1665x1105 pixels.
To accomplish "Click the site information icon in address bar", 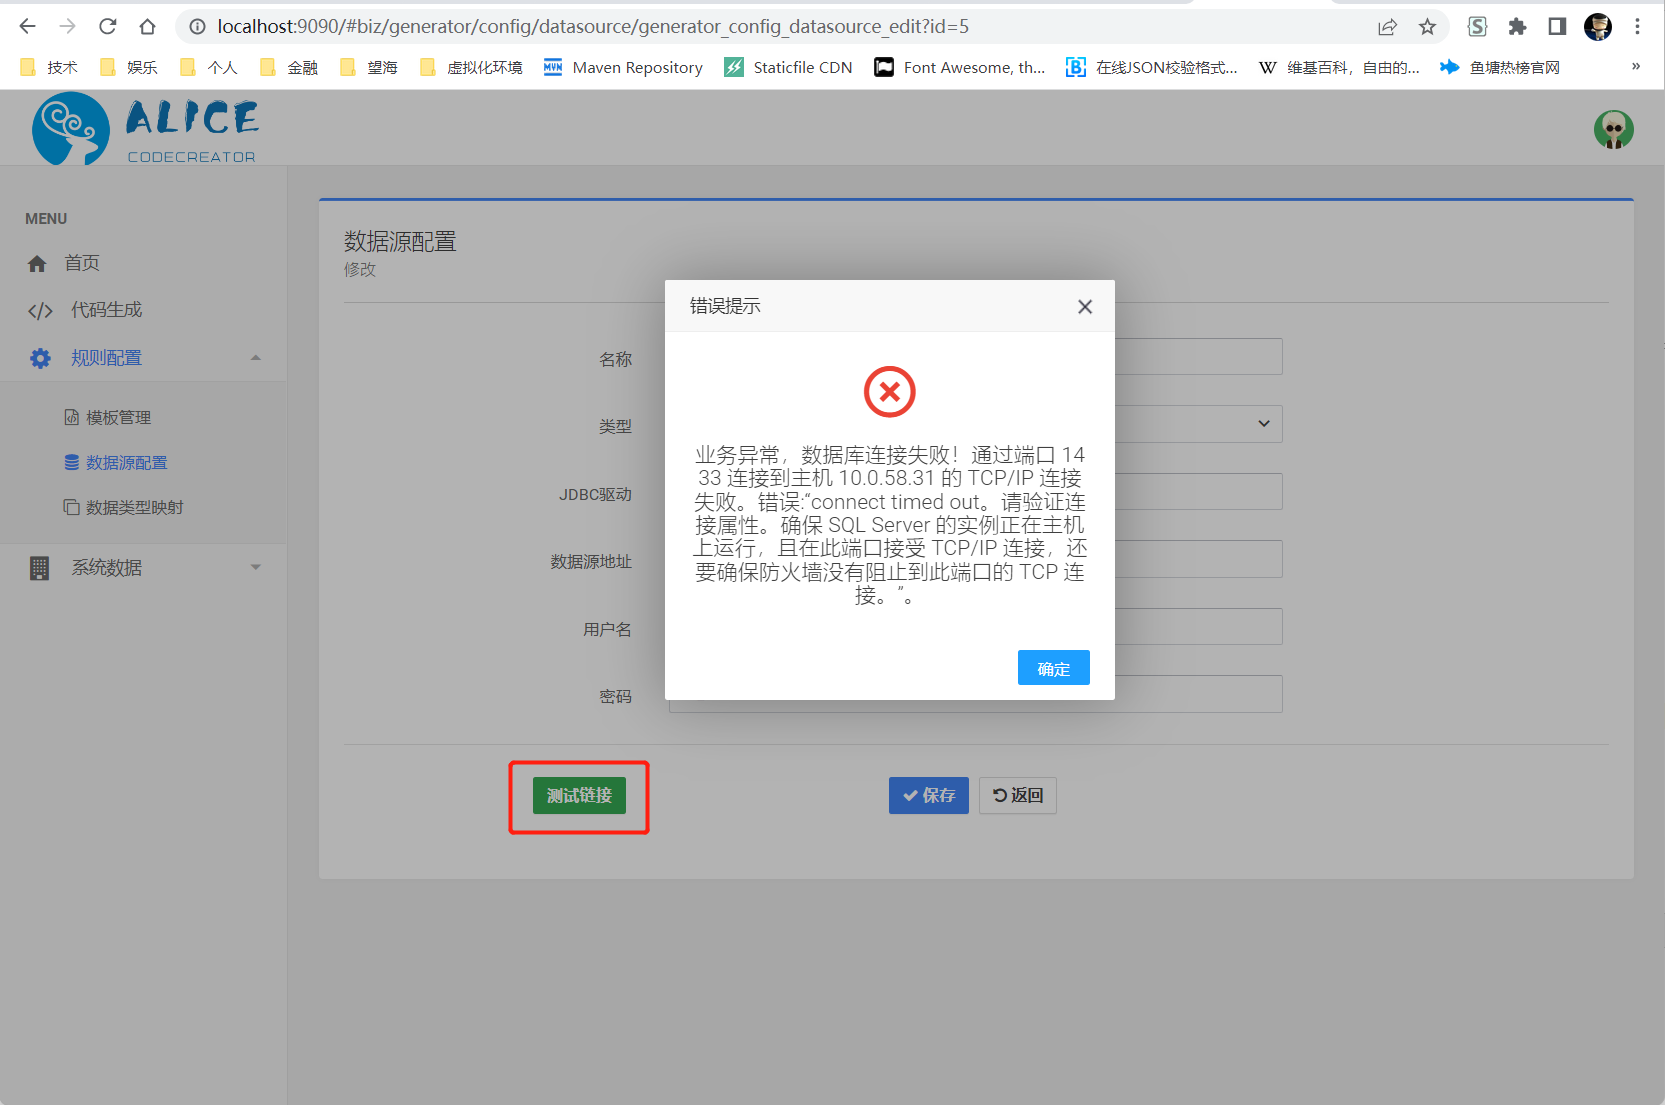I will [x=198, y=27].
